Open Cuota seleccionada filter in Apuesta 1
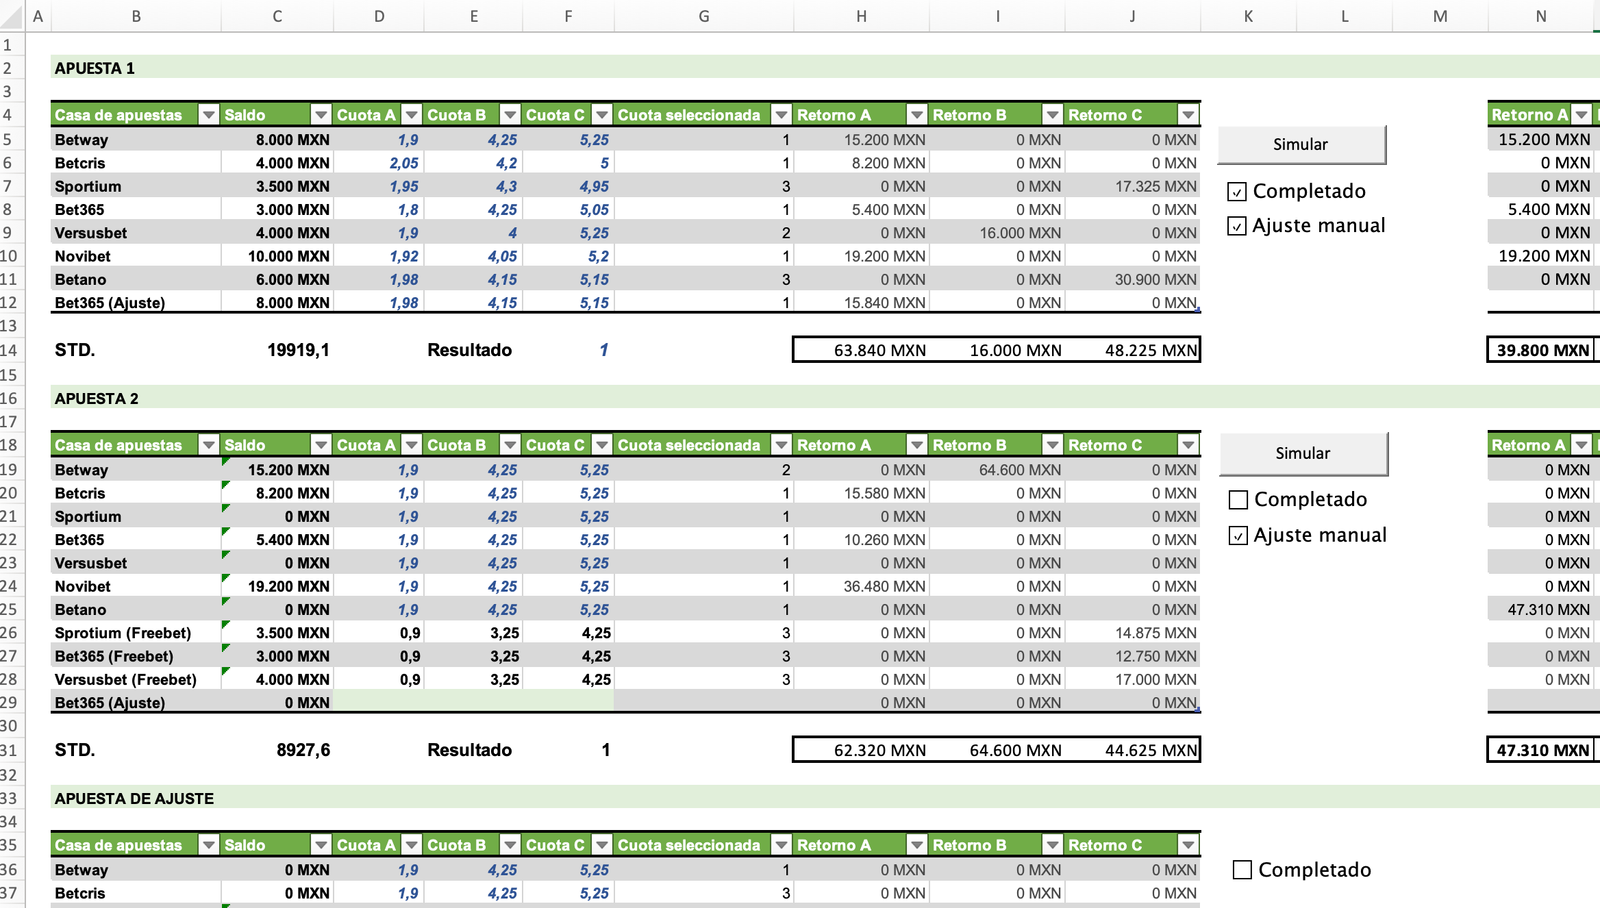This screenshot has width=1600, height=908. coord(781,115)
